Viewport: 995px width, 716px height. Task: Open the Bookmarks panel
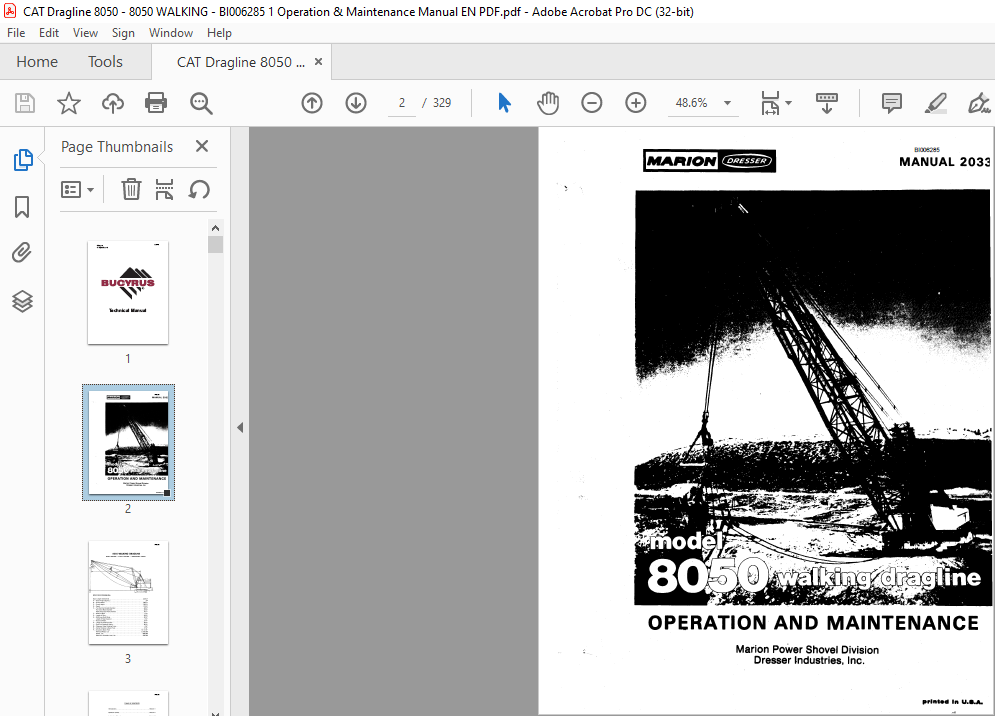tap(22, 207)
